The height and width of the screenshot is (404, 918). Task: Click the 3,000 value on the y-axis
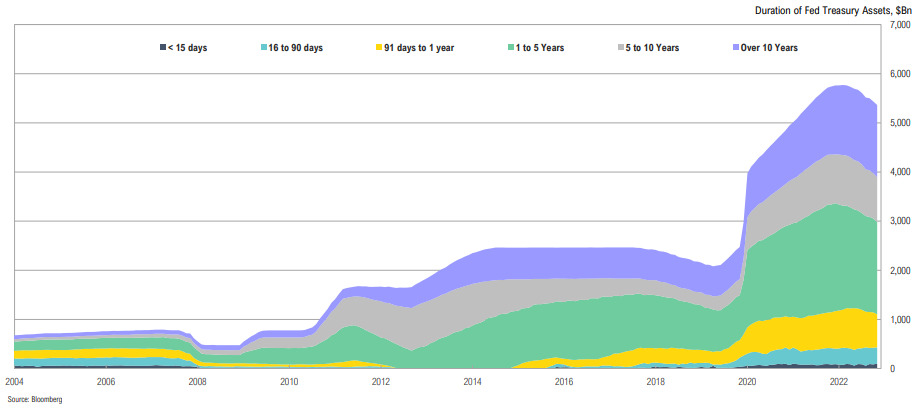click(x=899, y=221)
